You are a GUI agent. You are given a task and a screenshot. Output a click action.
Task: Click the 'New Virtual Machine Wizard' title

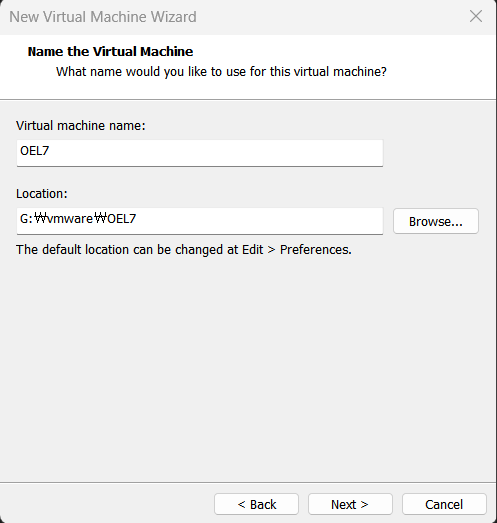103,17
